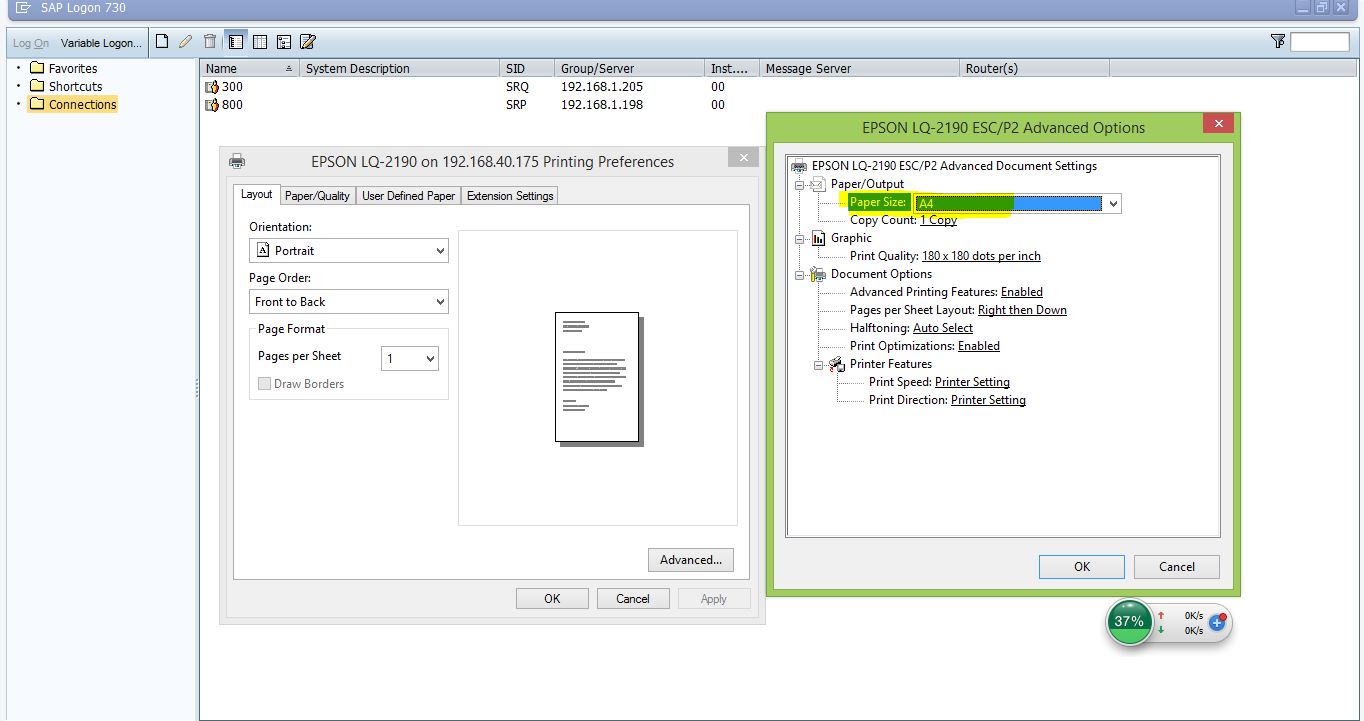Click Cancel in Advanced Options dialog
The image size is (1364, 721).
point(1177,567)
